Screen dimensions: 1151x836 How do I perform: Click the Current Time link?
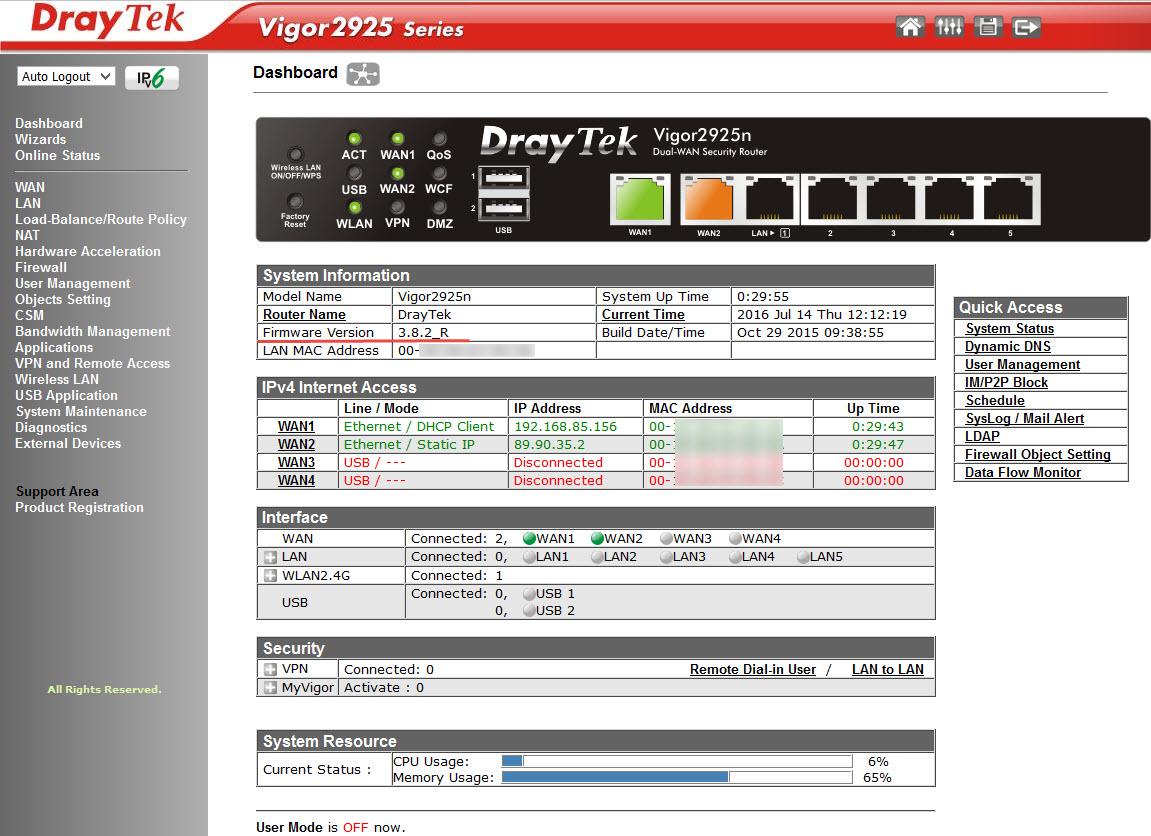coord(643,314)
